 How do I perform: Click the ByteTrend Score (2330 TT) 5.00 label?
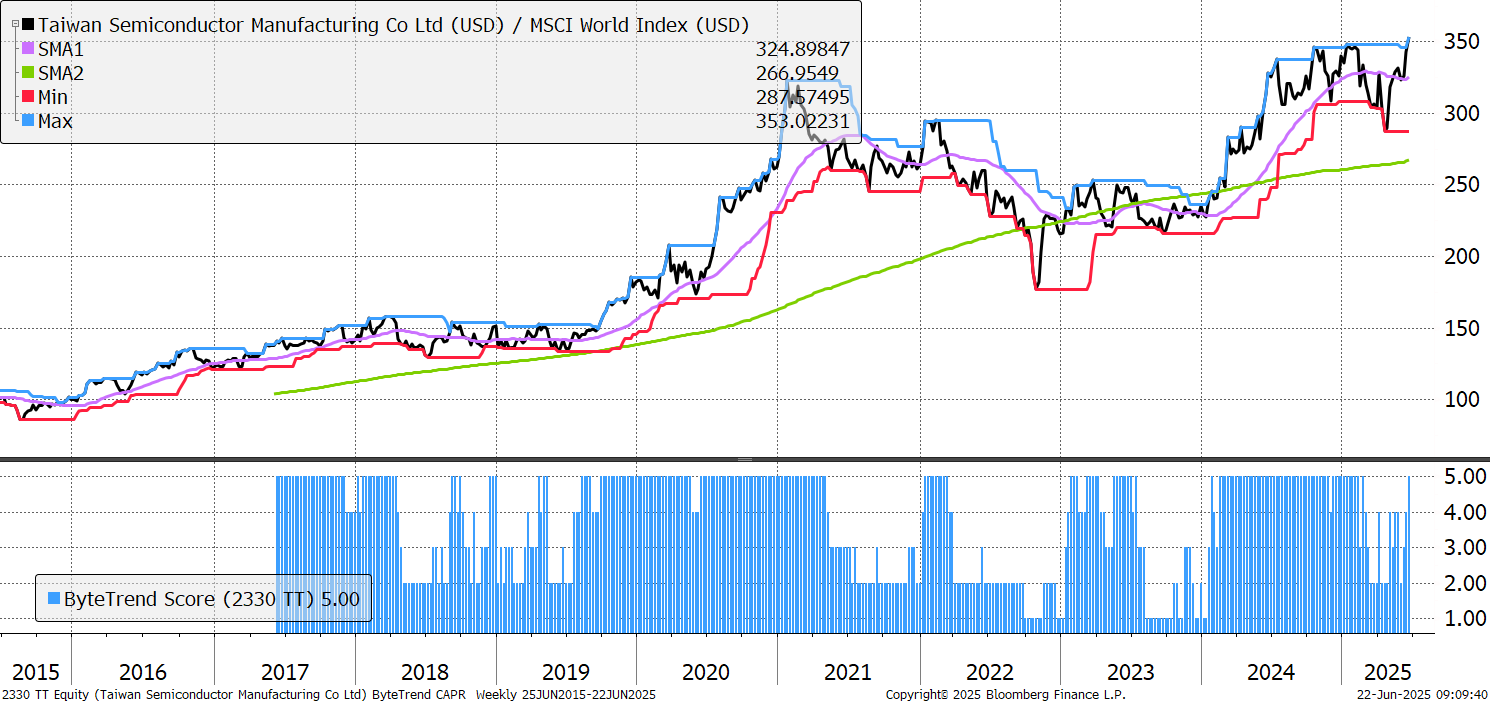(212, 599)
